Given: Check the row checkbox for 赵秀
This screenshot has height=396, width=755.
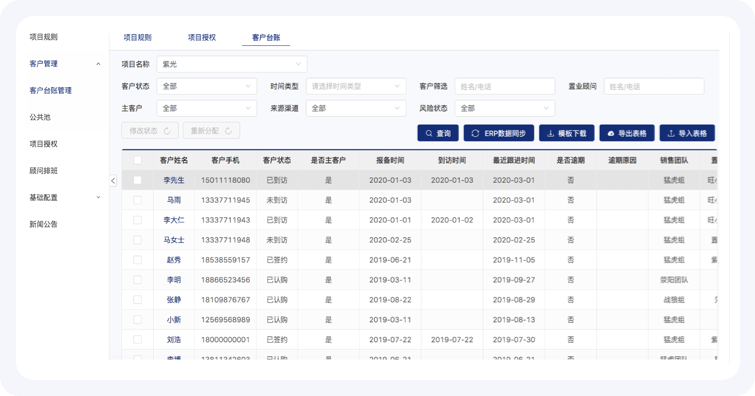Looking at the screenshot, I should point(137,260).
